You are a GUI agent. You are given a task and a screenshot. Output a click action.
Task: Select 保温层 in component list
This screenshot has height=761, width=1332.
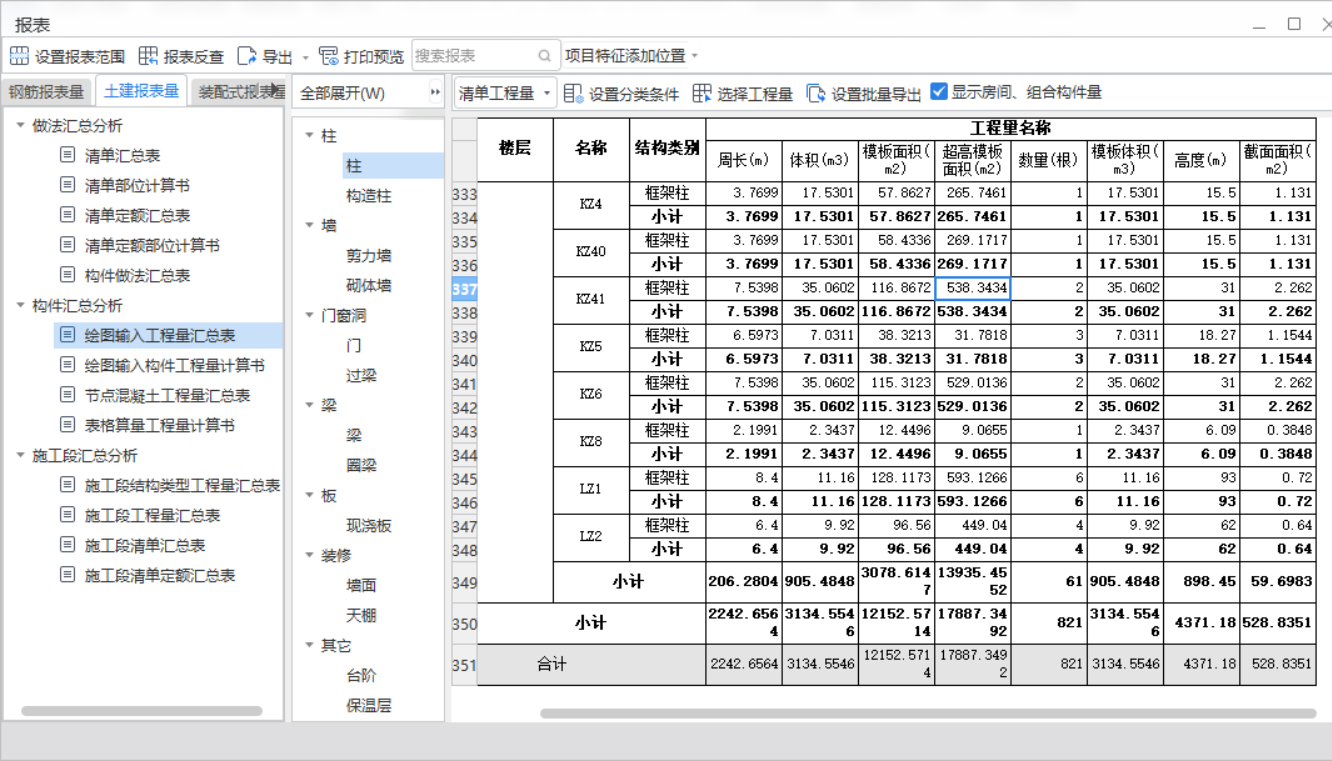369,706
